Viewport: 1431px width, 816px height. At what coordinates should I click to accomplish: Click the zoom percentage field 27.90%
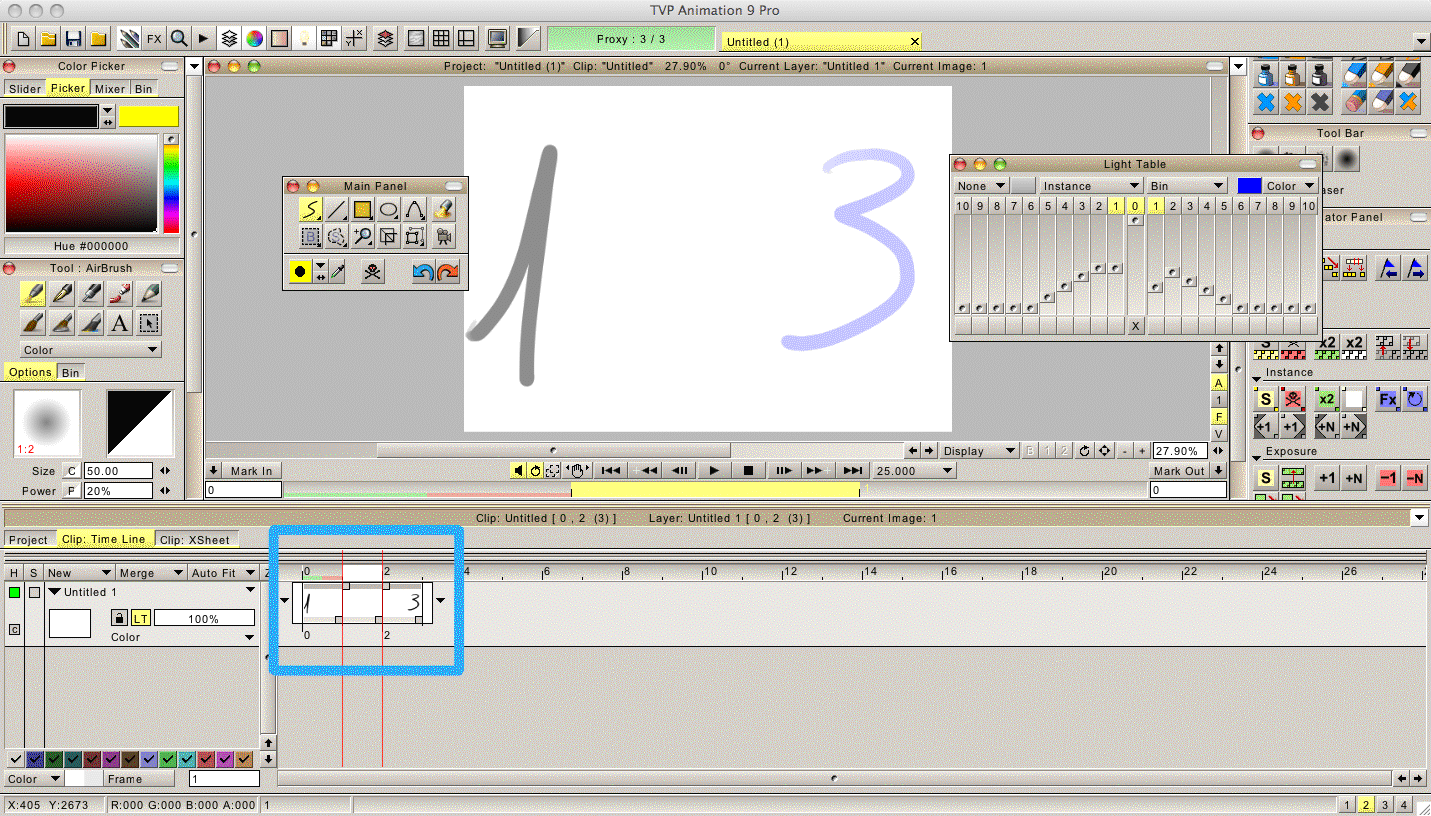(1178, 451)
